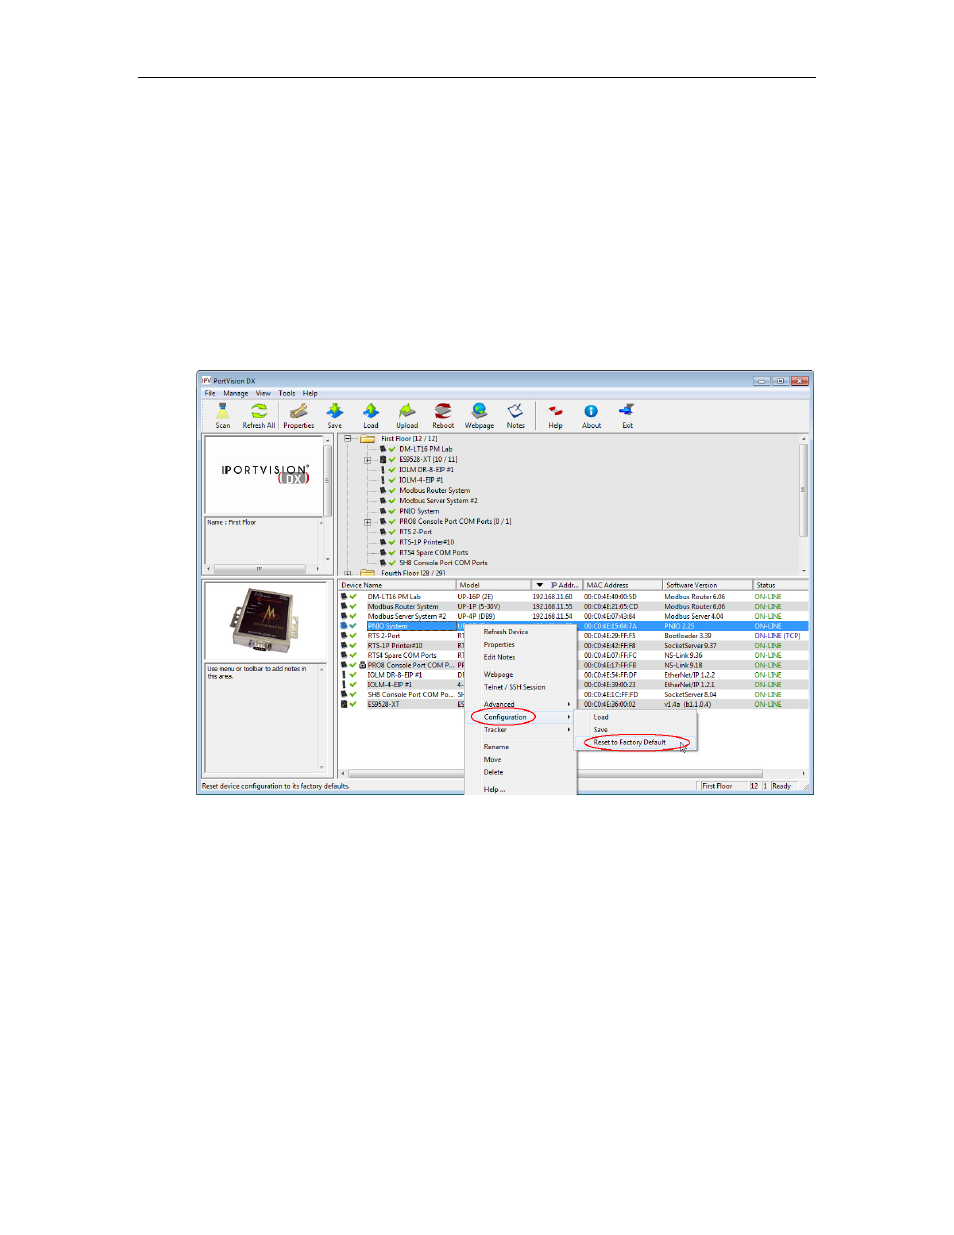
Task: Open Webpage from the toolbar
Action: pos(479,411)
